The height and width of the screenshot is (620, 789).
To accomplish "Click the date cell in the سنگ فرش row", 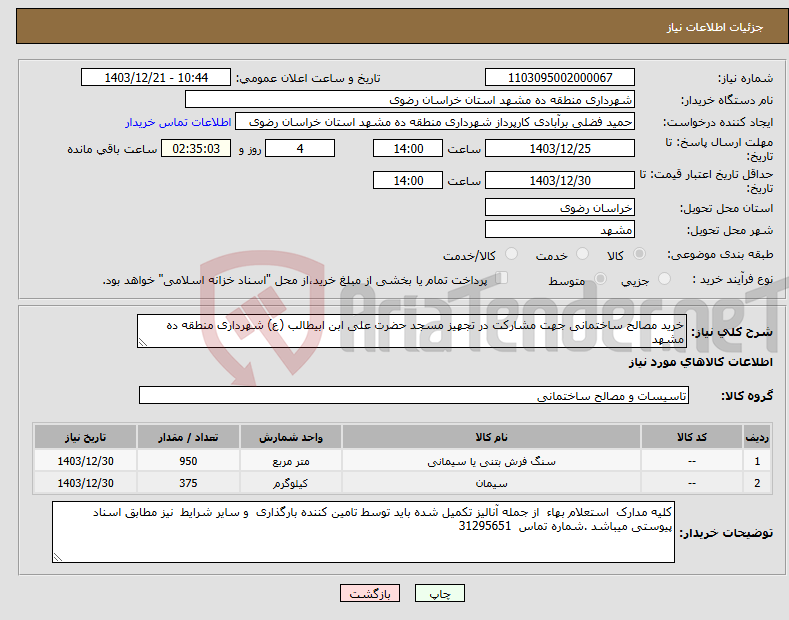I will (x=86, y=461).
